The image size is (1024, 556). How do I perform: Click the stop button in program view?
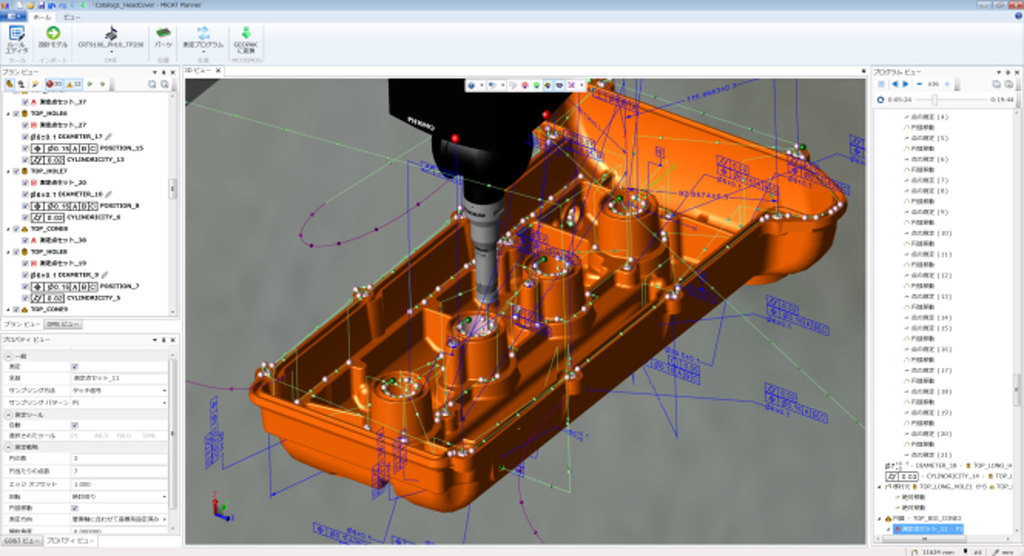point(881,84)
